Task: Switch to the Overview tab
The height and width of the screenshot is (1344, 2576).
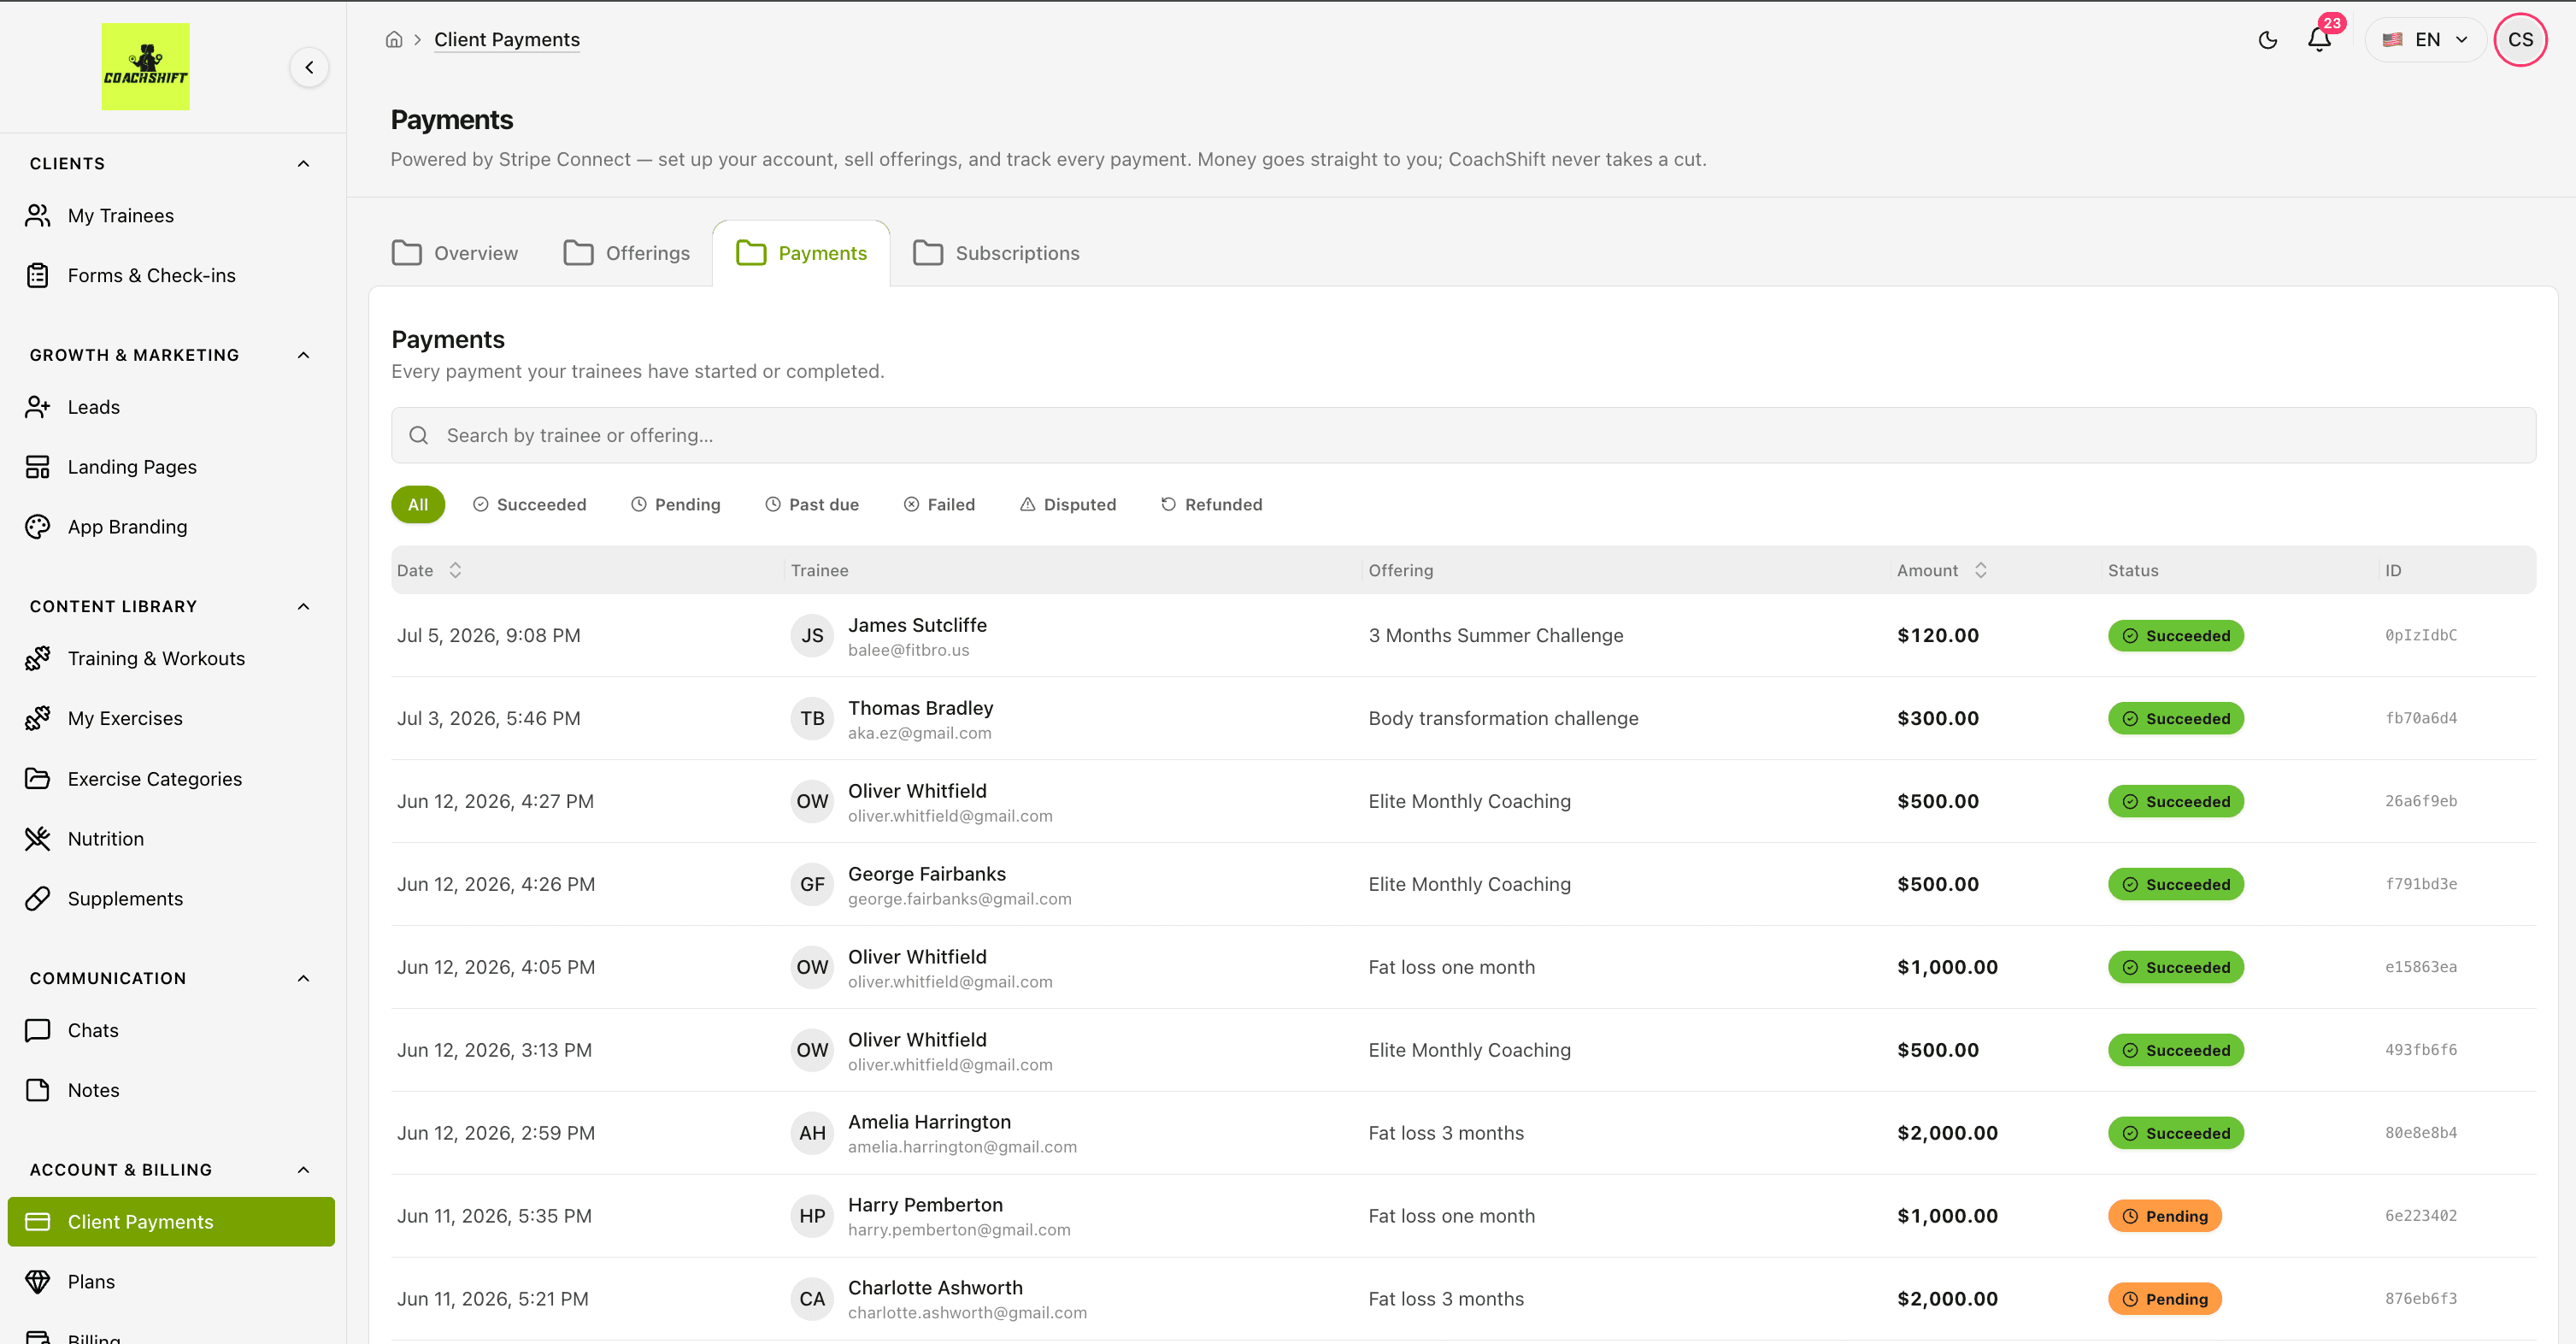Action: (x=455, y=253)
